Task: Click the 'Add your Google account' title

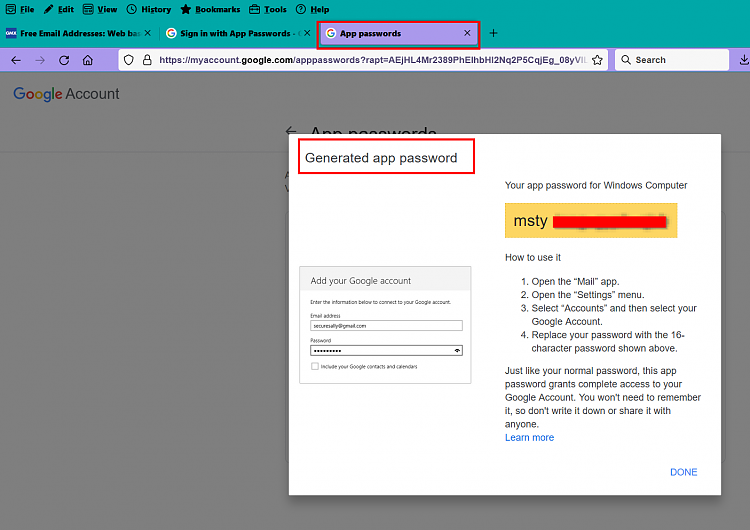Action: click(x=361, y=281)
